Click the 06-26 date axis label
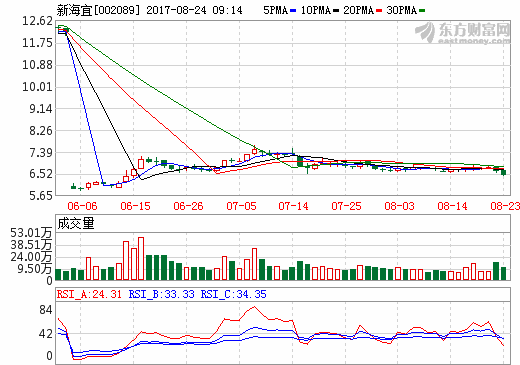This screenshot has width=520, height=365. tap(188, 206)
